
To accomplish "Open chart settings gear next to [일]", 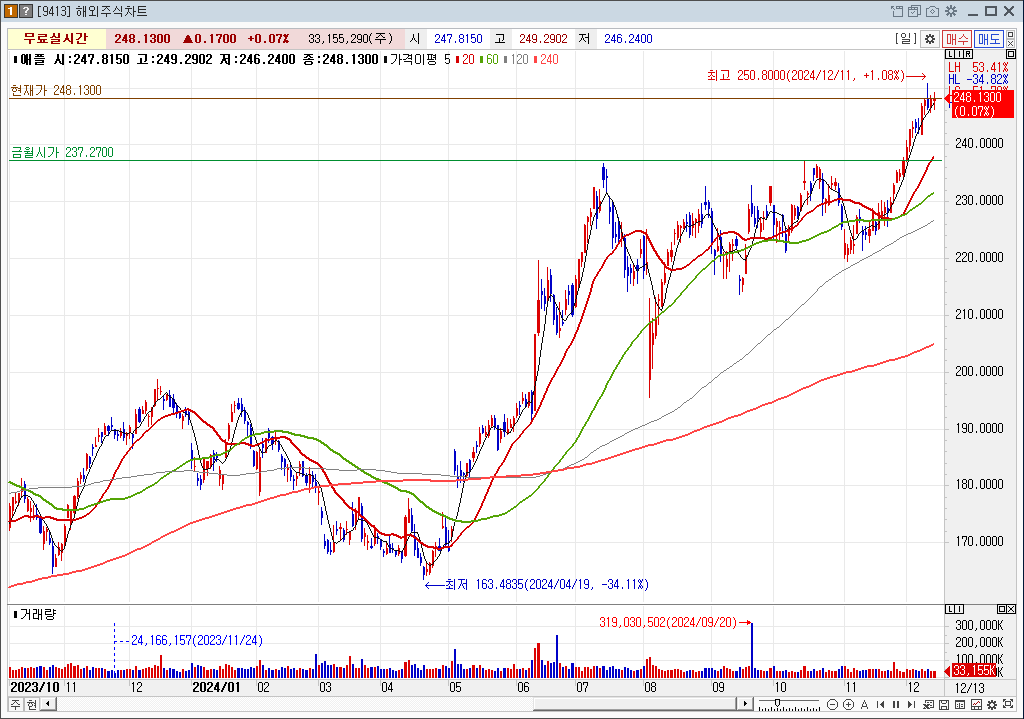I will (x=929, y=39).
